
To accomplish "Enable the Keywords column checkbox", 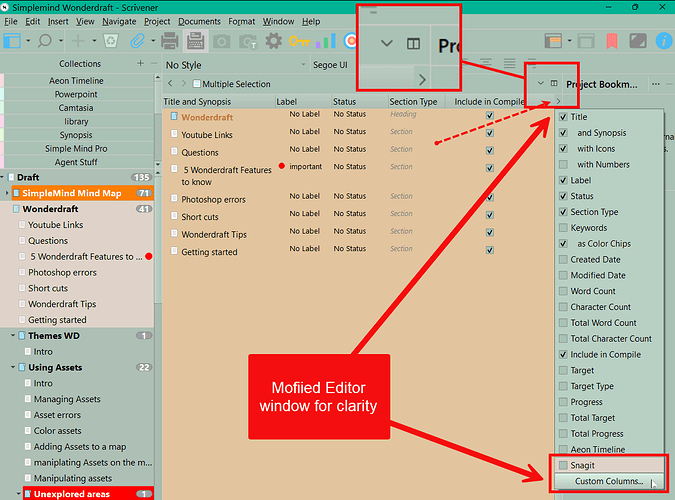I will 562,228.
